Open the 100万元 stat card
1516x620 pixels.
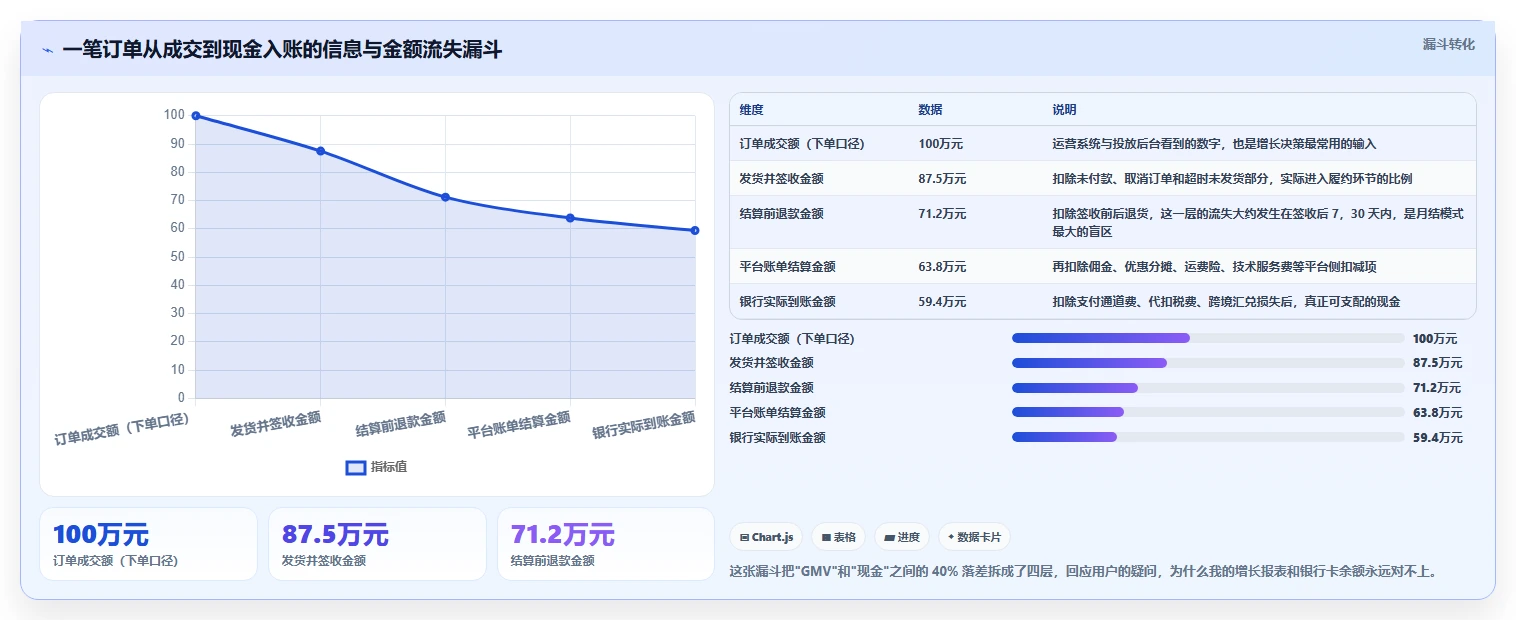pos(148,544)
